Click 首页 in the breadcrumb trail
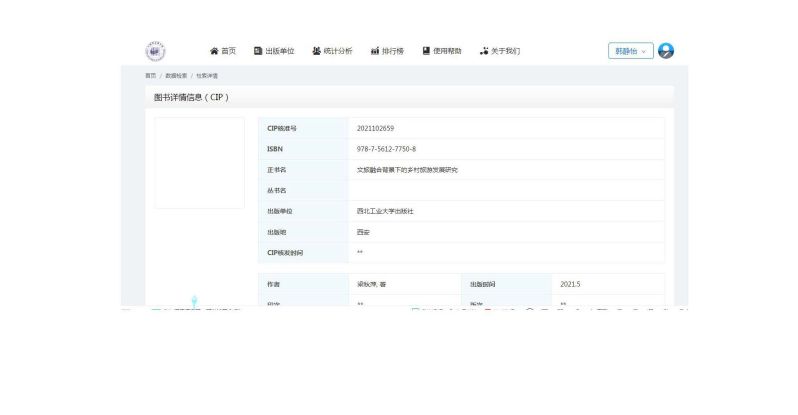 (x=150, y=75)
